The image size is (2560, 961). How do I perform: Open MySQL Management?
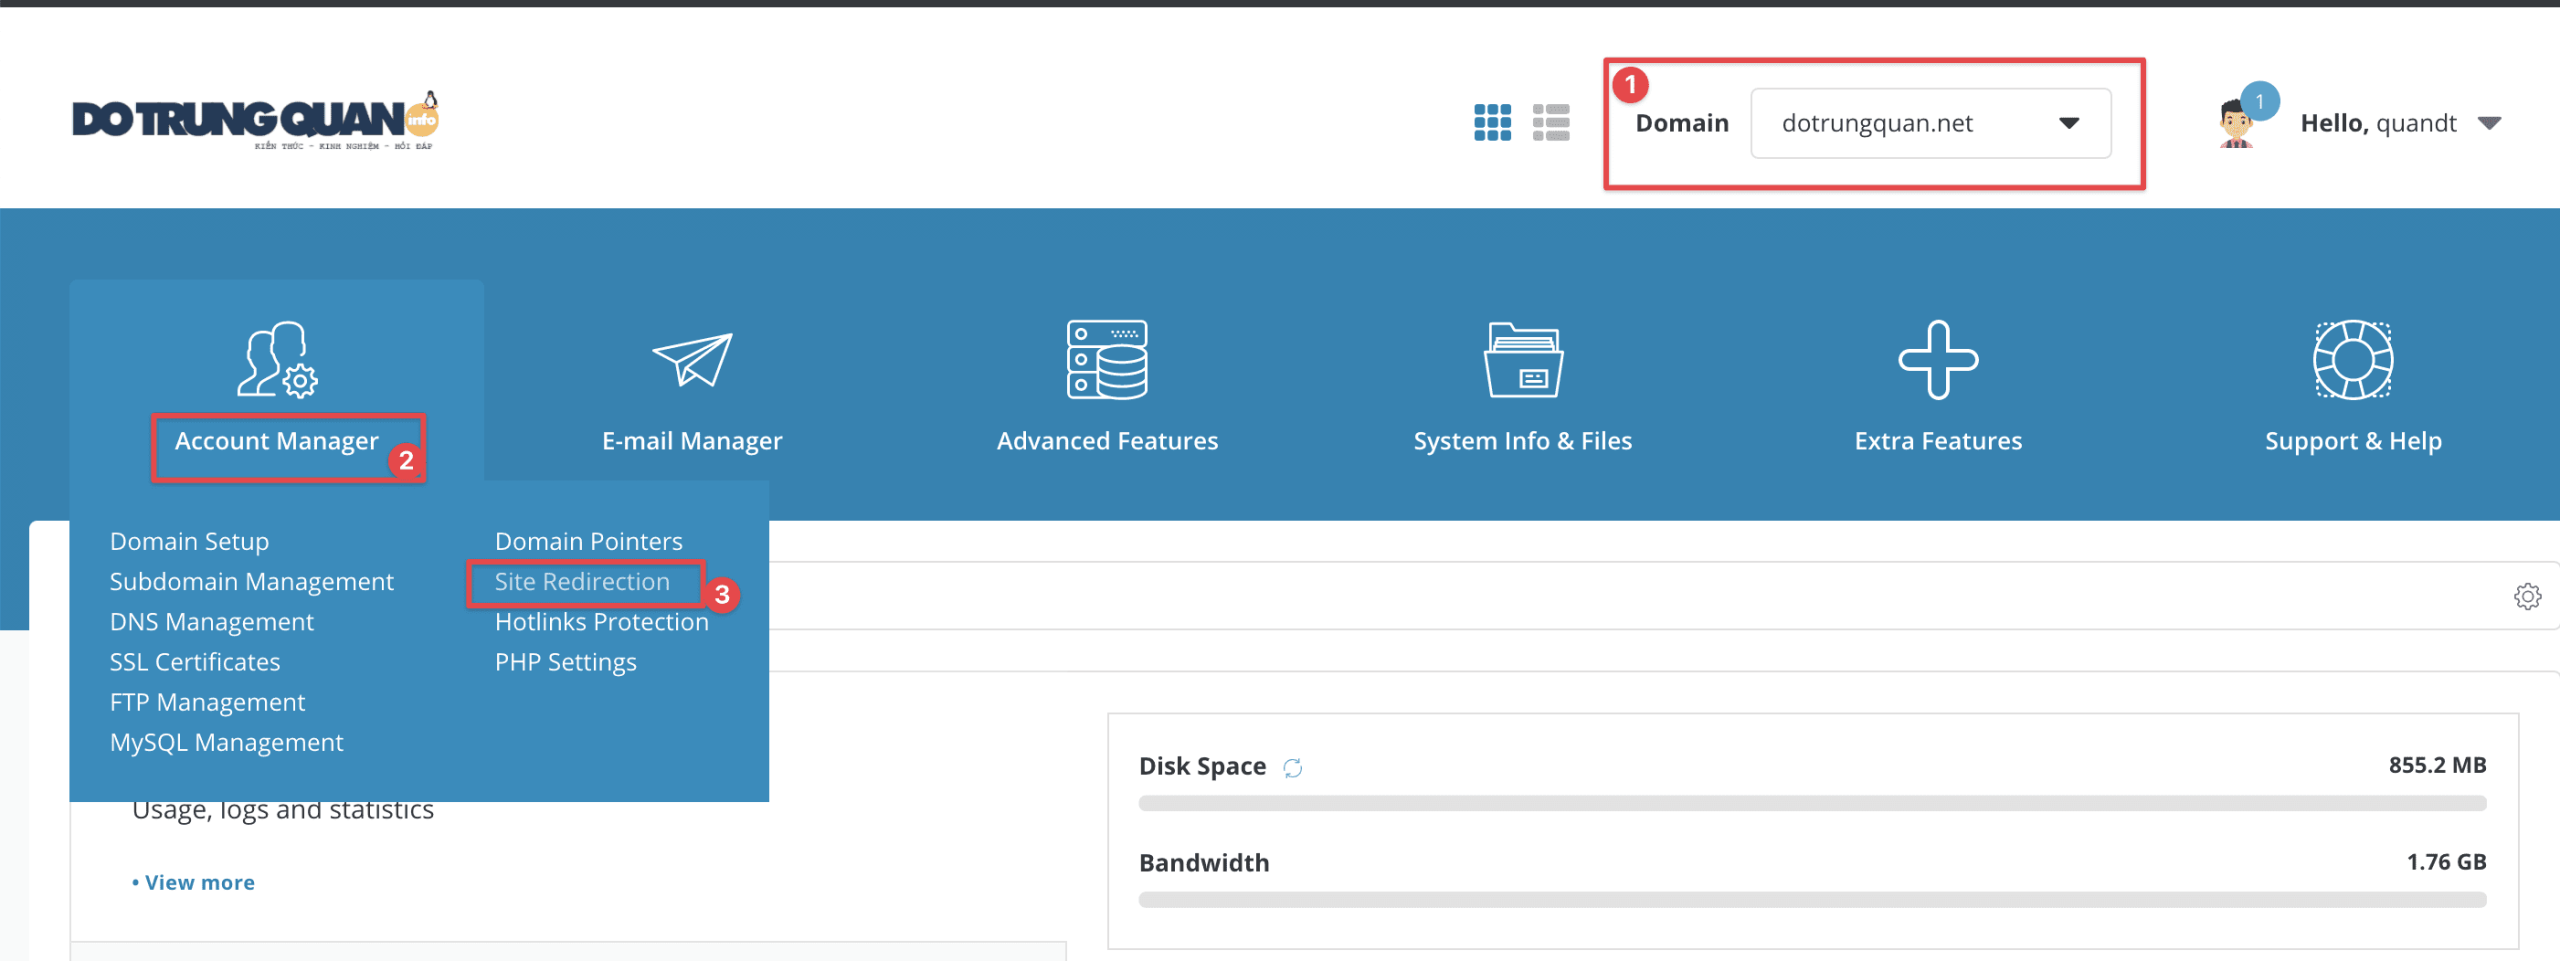coord(225,741)
